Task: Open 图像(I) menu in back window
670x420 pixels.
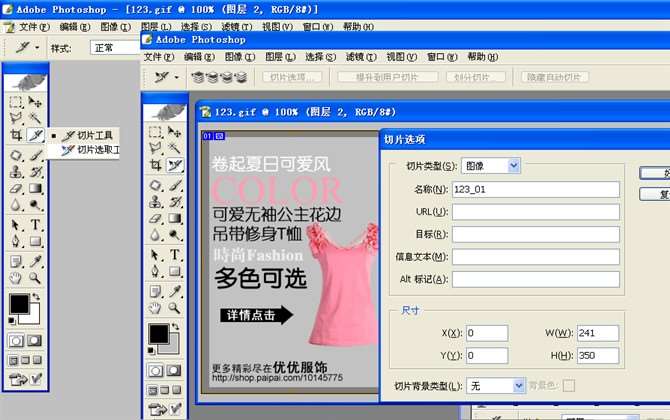Action: coord(115,27)
